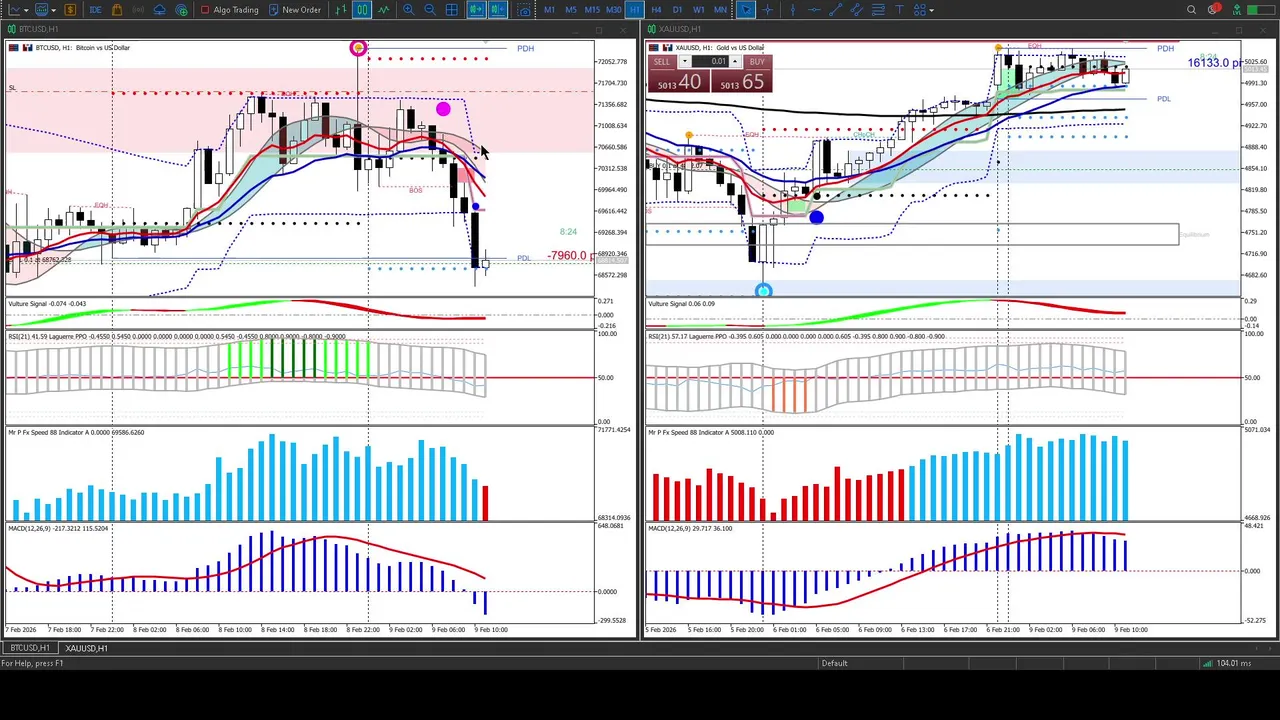Click the globe with plus icon

coord(182,10)
